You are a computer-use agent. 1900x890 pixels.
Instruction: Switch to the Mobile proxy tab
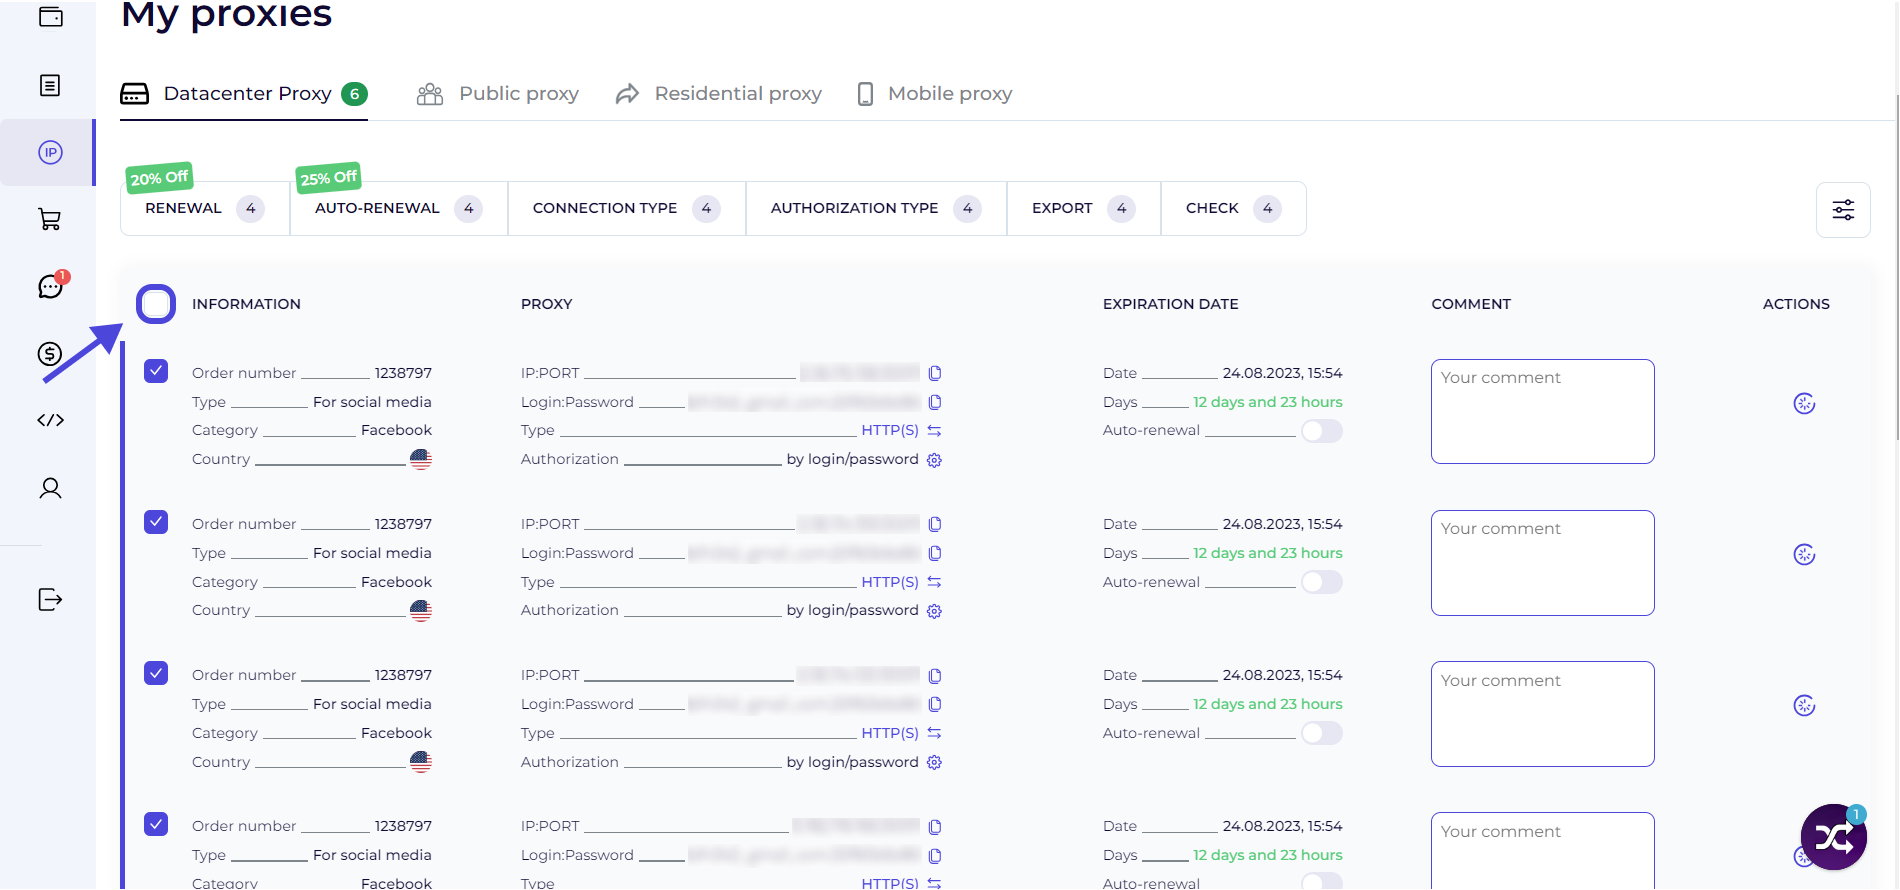coord(935,94)
